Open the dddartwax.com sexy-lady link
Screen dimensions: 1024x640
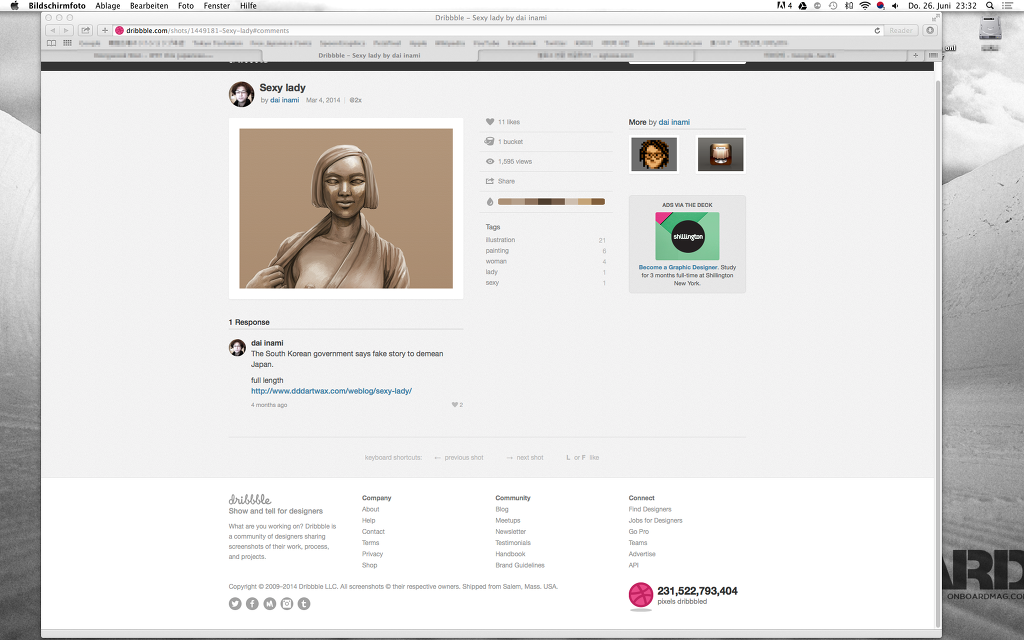331,391
